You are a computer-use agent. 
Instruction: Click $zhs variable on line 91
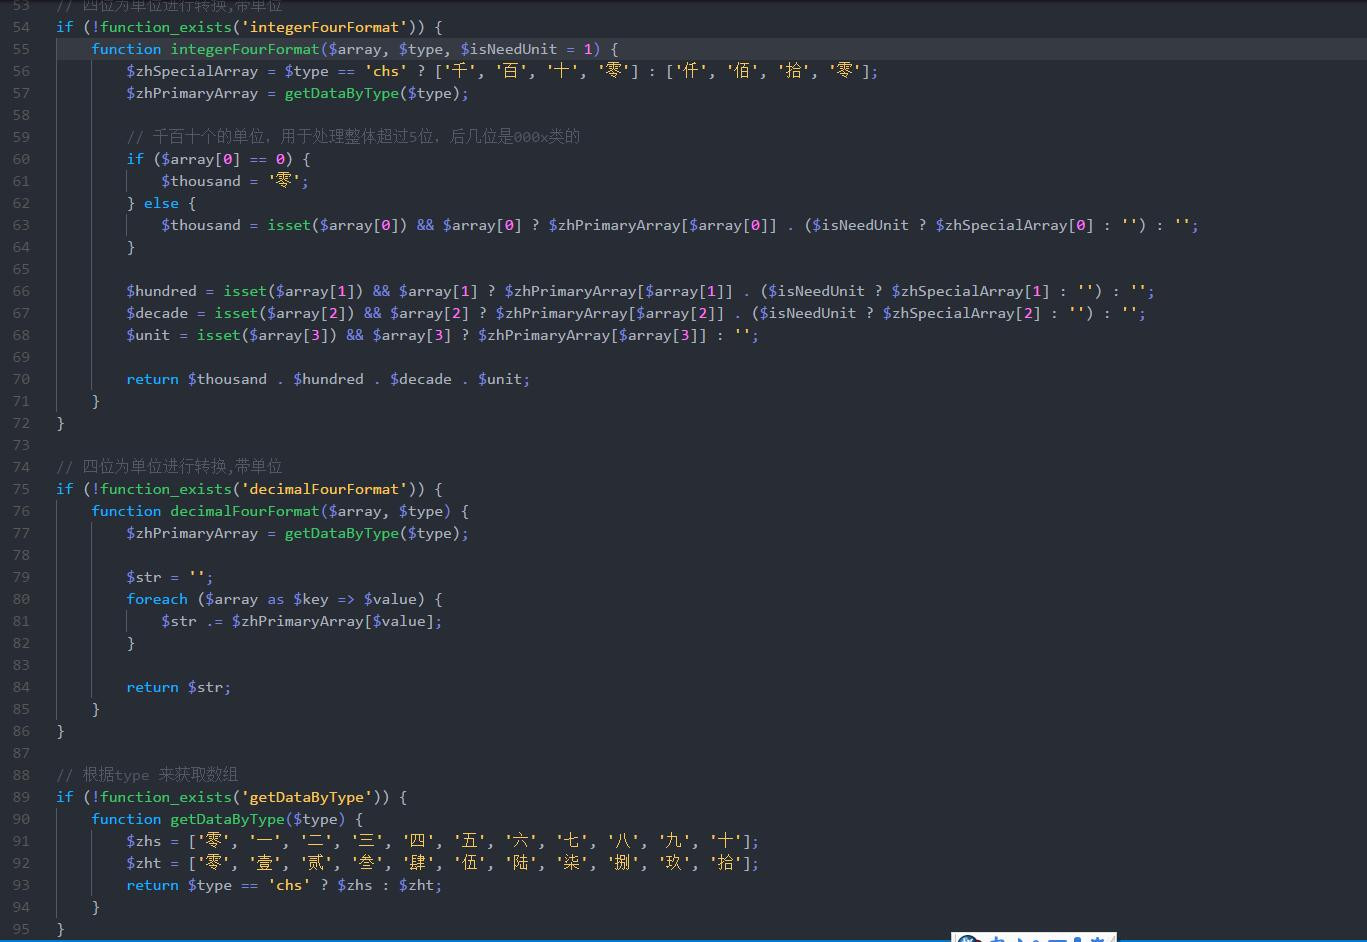pyautogui.click(x=144, y=841)
